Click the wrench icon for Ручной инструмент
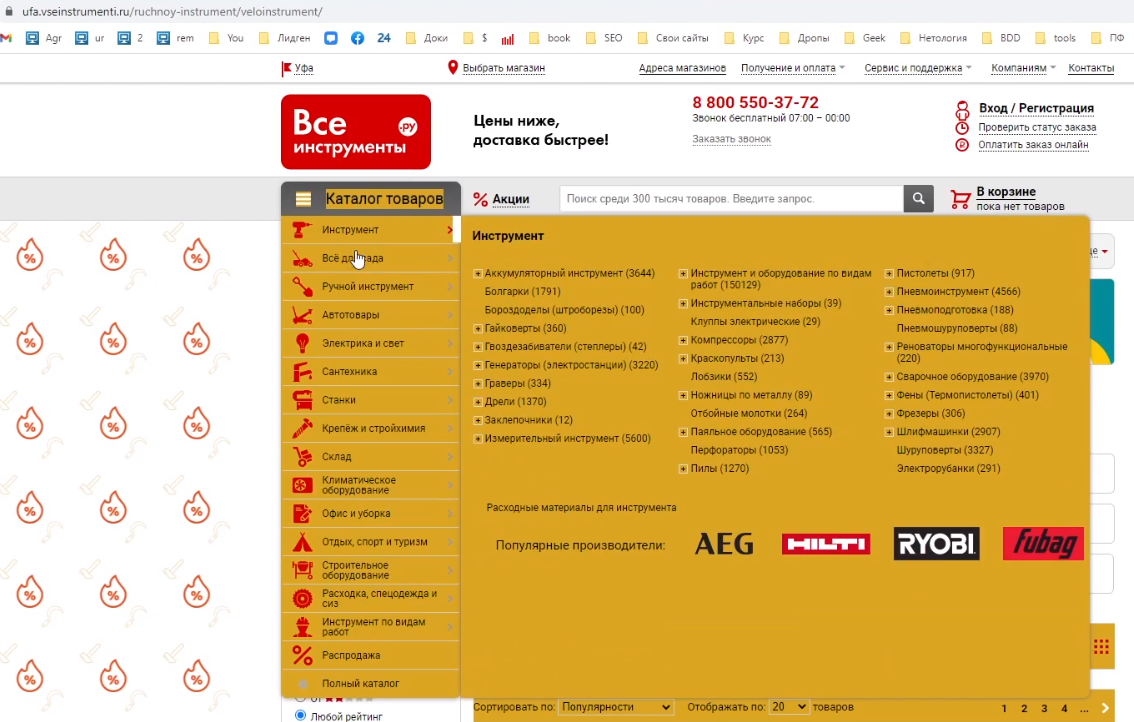Viewport: 1134px width, 722px height. click(302, 286)
